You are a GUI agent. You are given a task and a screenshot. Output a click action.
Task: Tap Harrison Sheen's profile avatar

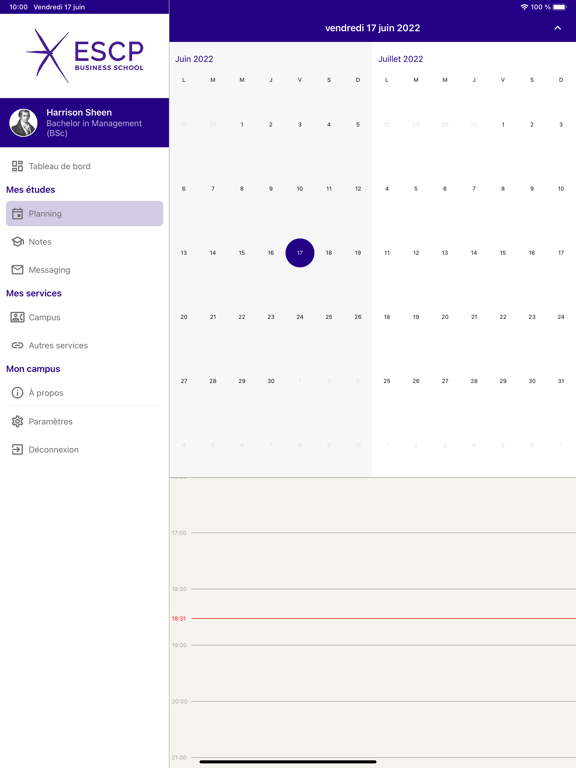tap(23, 122)
